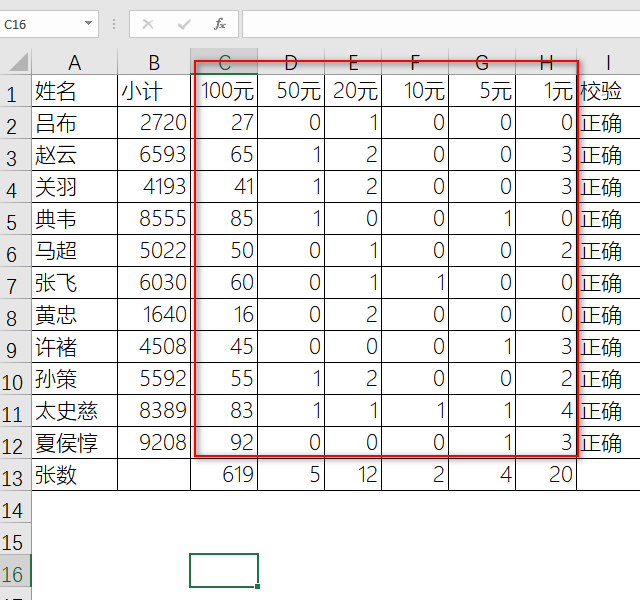The height and width of the screenshot is (600, 640).
Task: Select row 13 header
Action: tap(16, 475)
